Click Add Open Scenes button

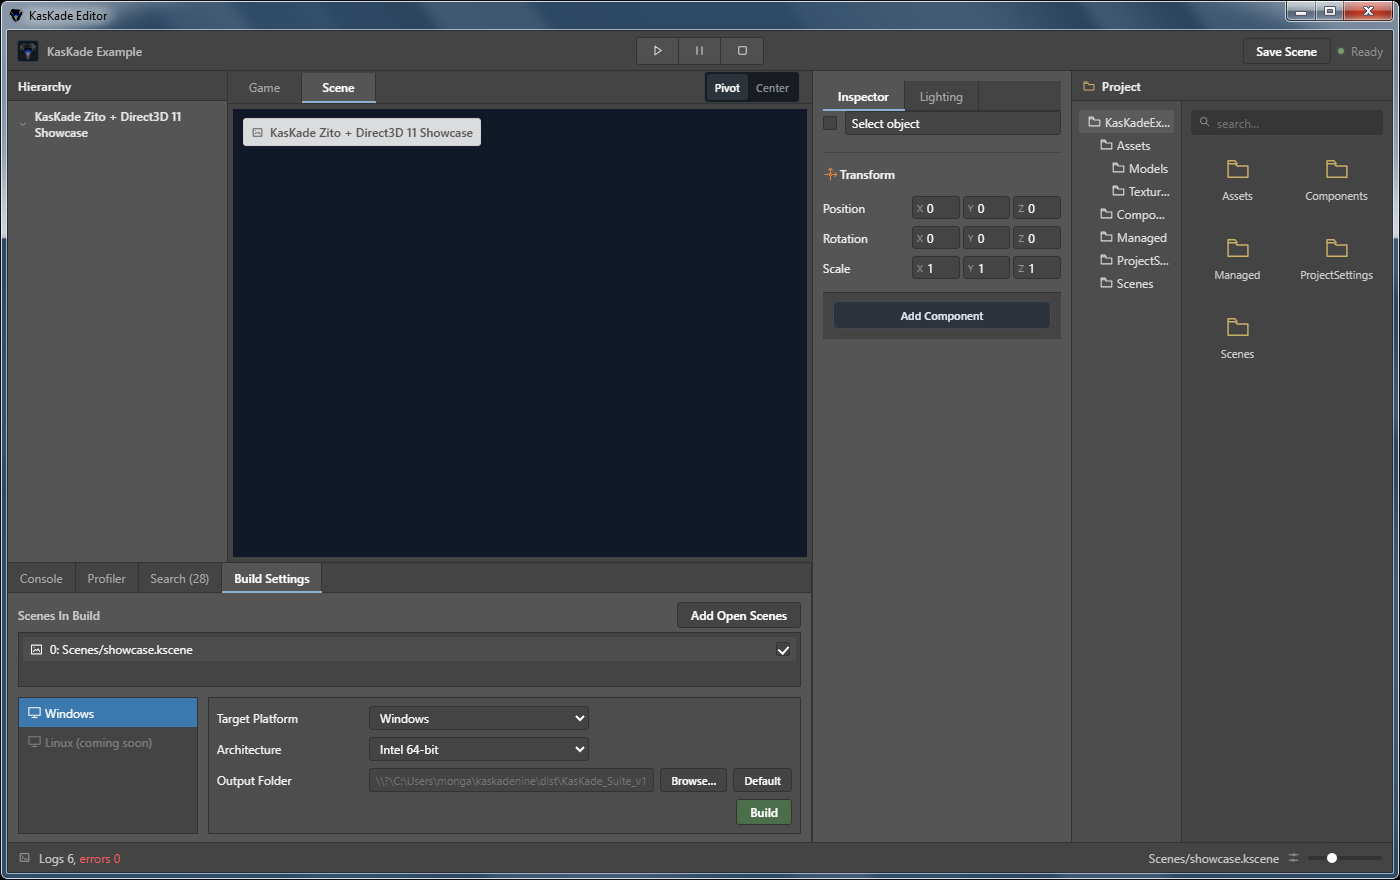pyautogui.click(x=739, y=616)
